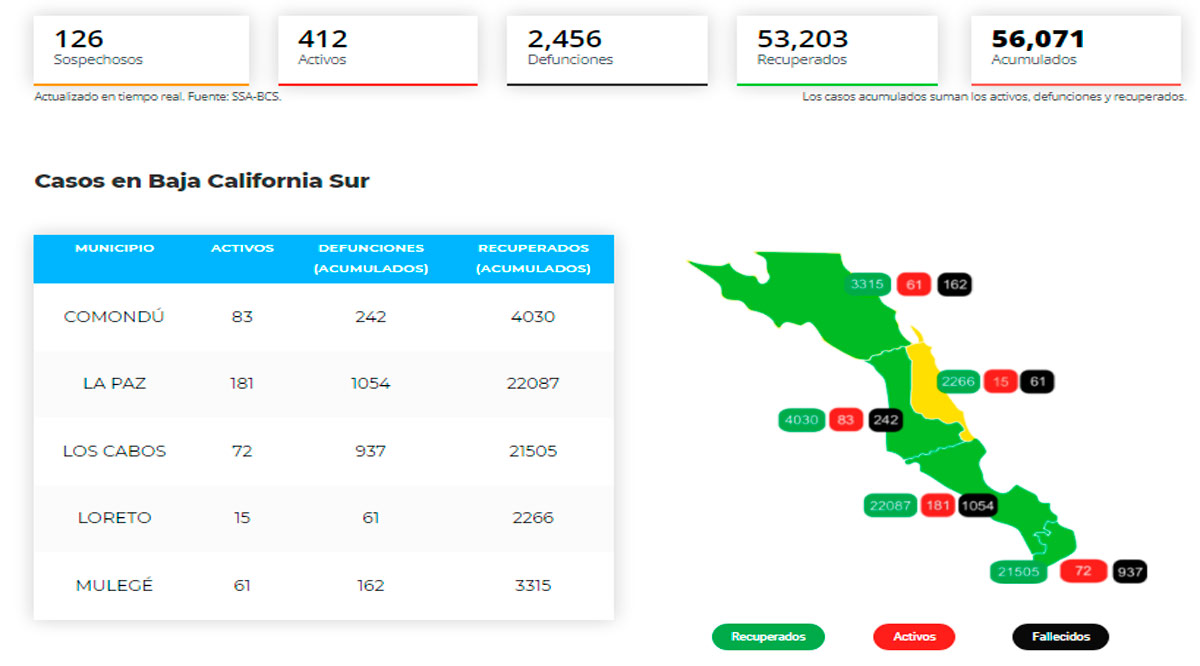
Task: Click the ACTIVOS table column header
Action: [242, 248]
